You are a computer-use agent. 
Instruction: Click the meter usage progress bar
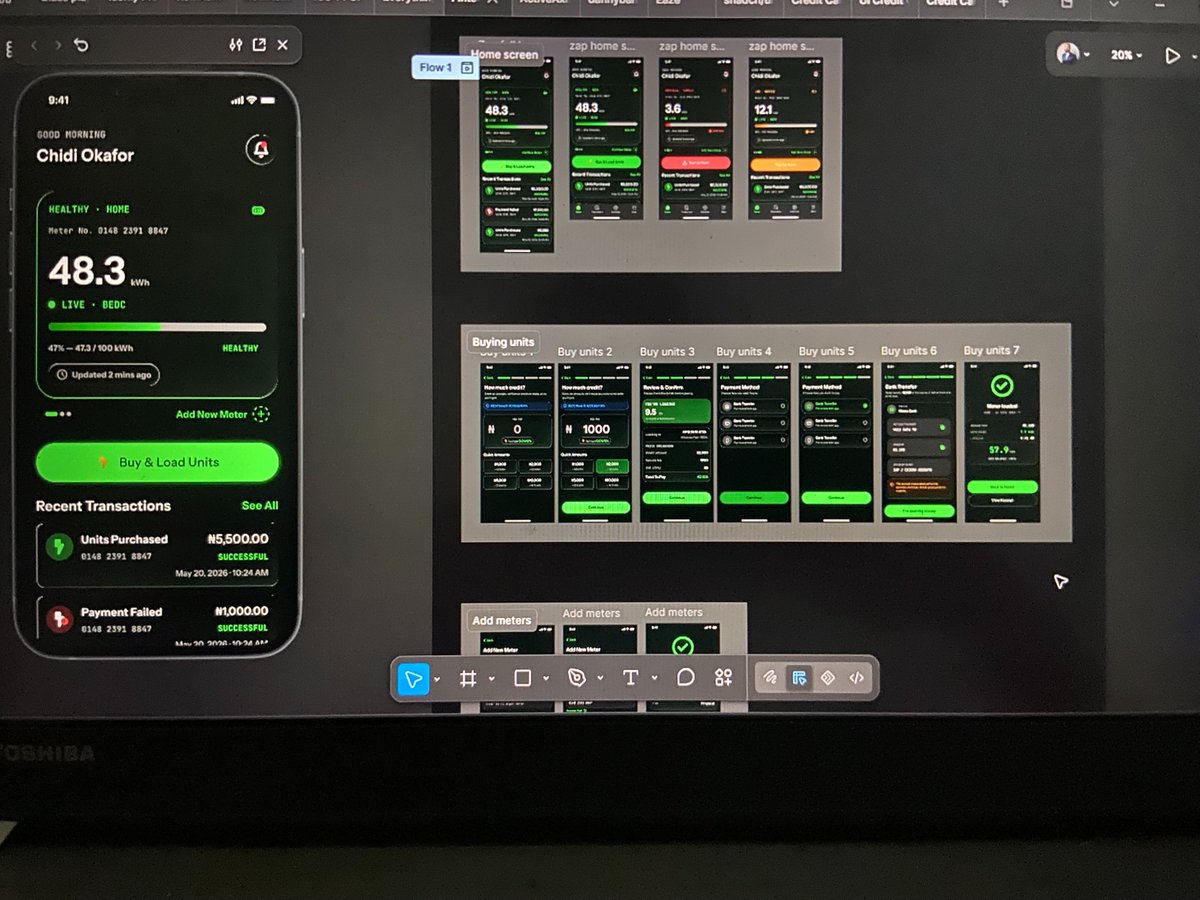click(x=157, y=327)
